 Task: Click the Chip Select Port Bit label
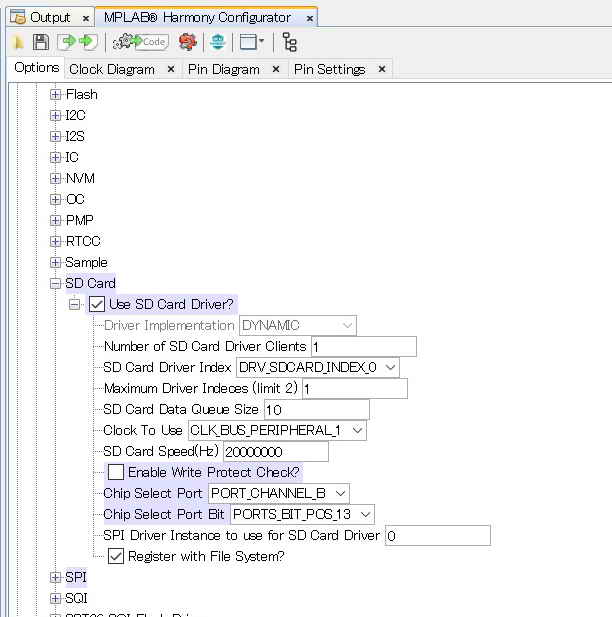pyautogui.click(x=163, y=514)
